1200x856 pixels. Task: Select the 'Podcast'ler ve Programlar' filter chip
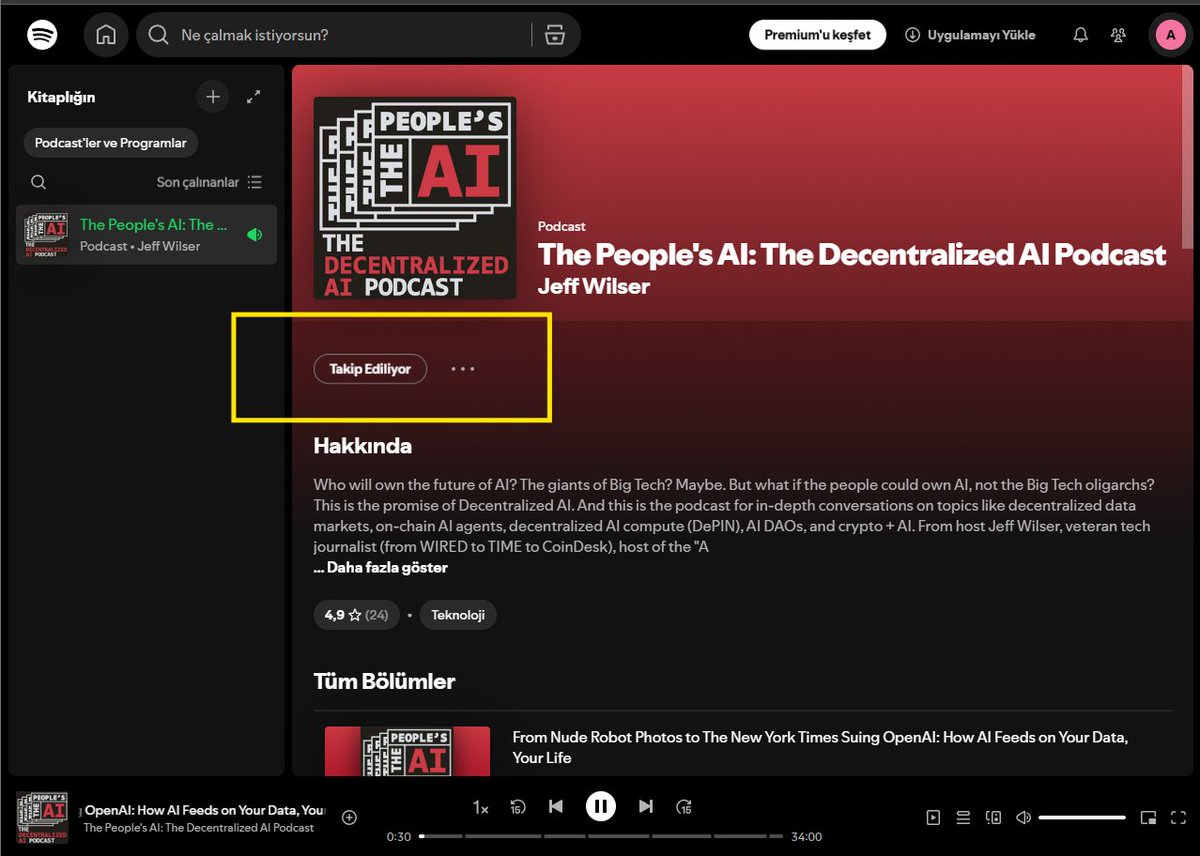(x=111, y=143)
